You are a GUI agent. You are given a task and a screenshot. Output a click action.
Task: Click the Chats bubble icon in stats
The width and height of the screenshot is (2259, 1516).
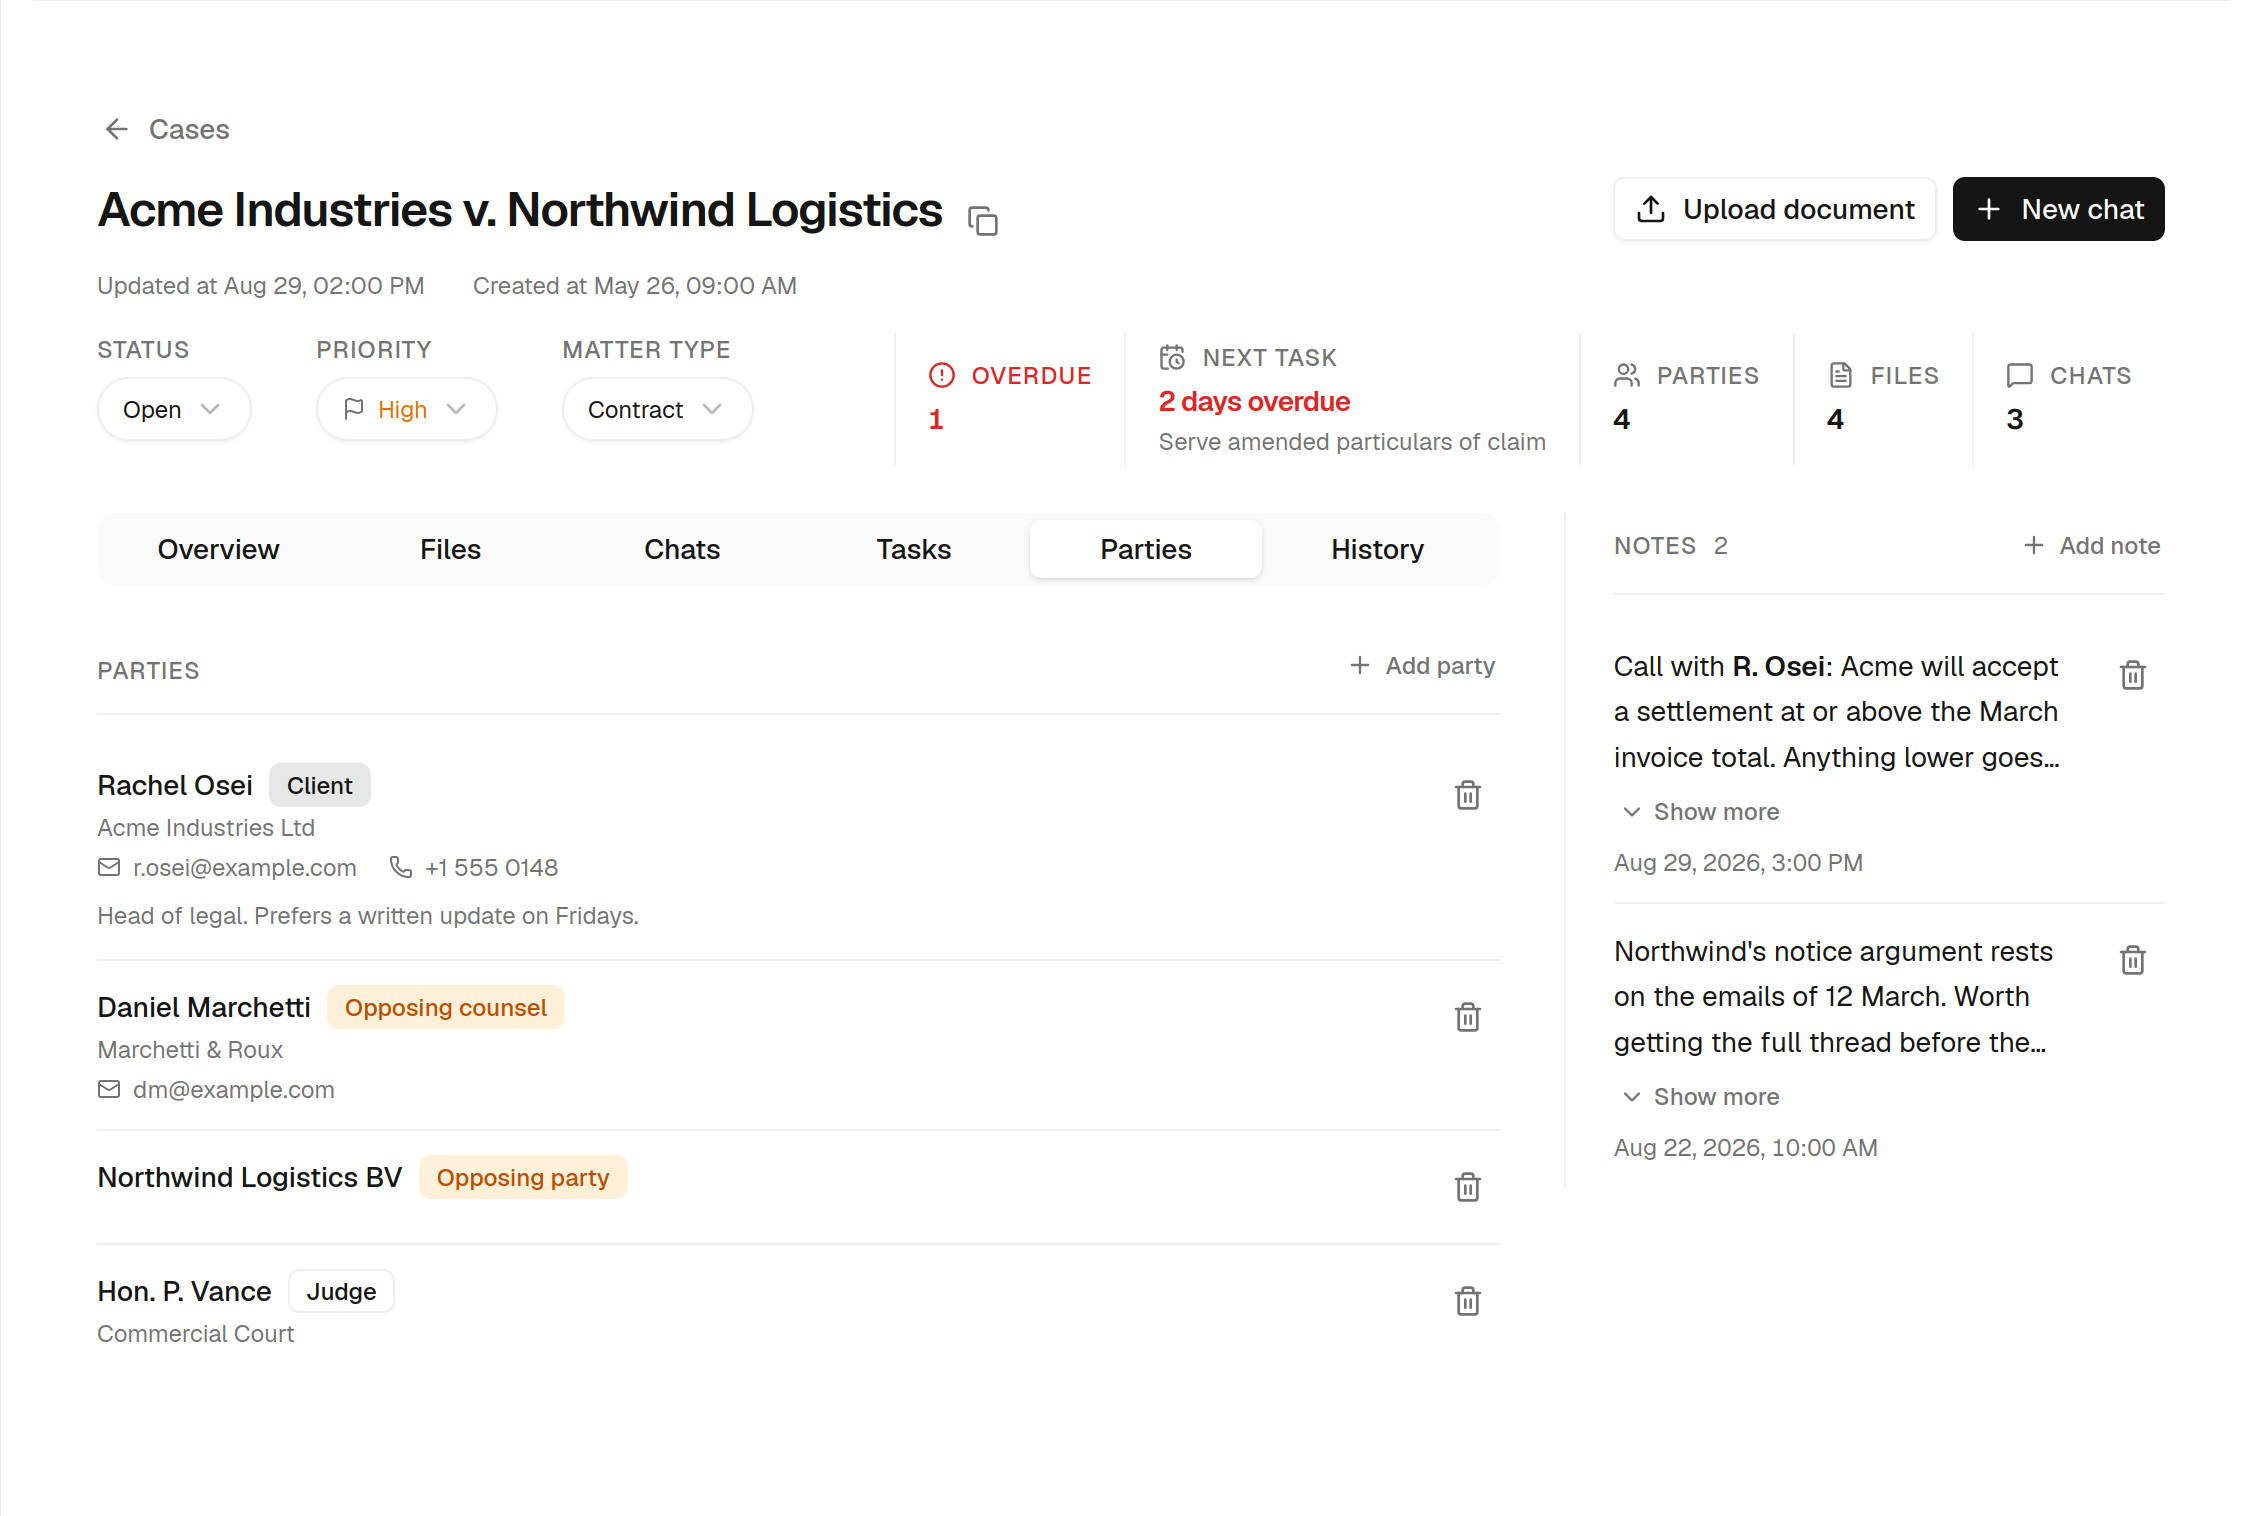point(2019,375)
